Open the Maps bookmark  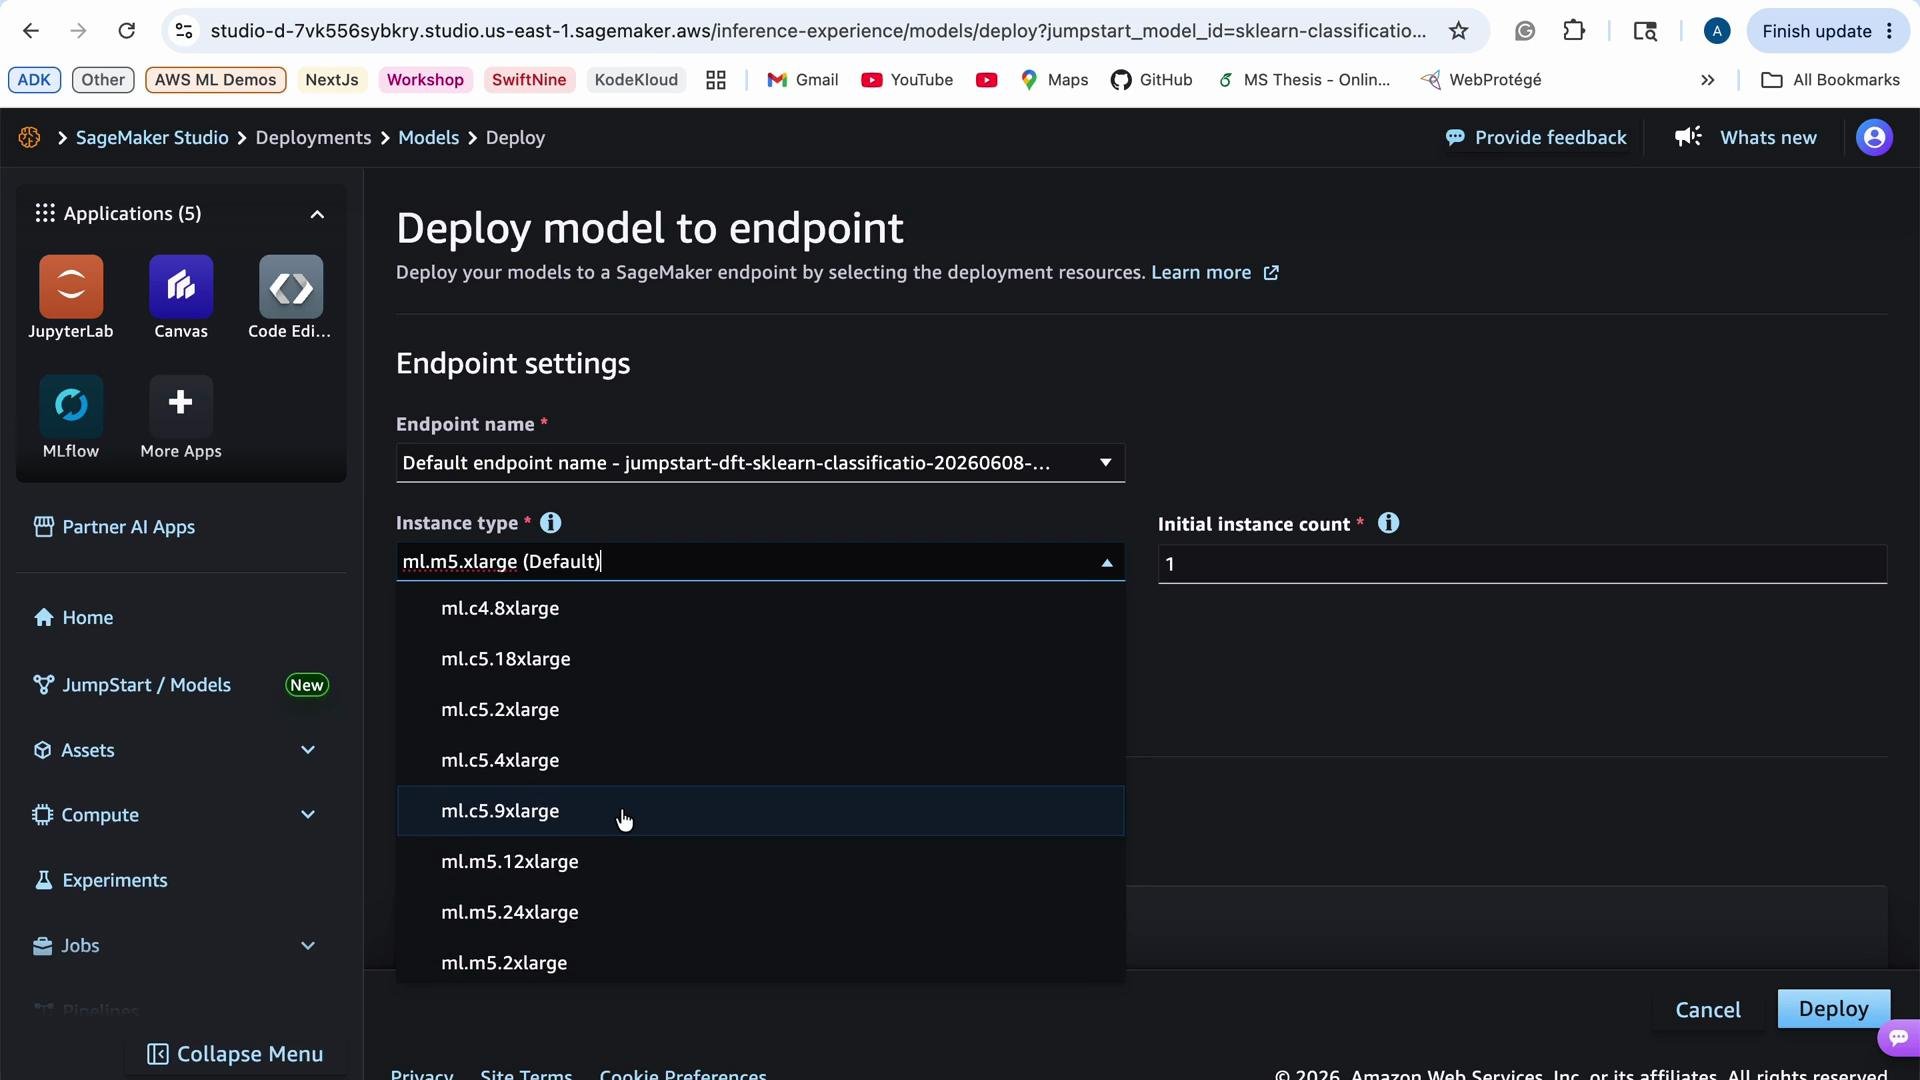coord(1054,80)
